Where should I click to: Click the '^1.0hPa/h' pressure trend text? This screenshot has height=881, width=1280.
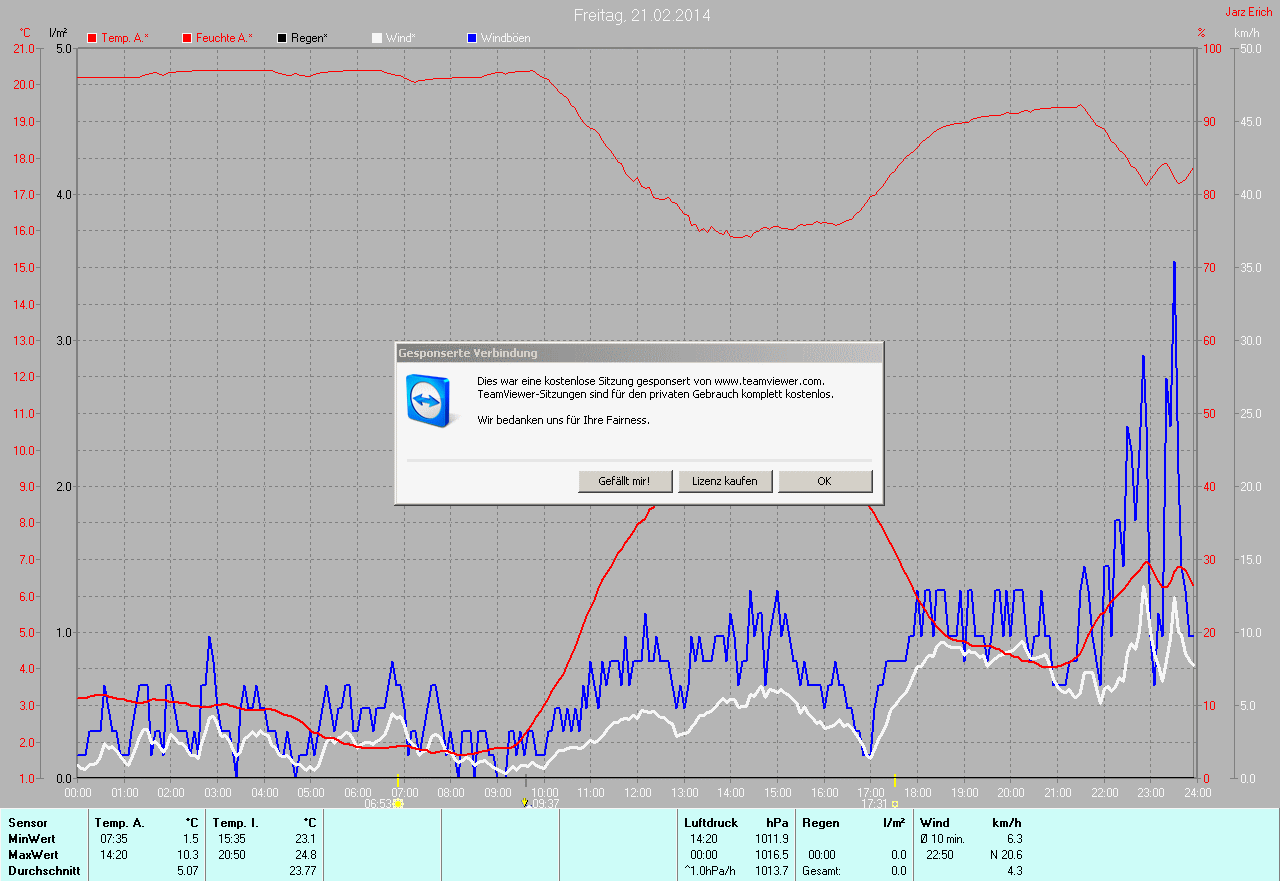tap(711, 871)
